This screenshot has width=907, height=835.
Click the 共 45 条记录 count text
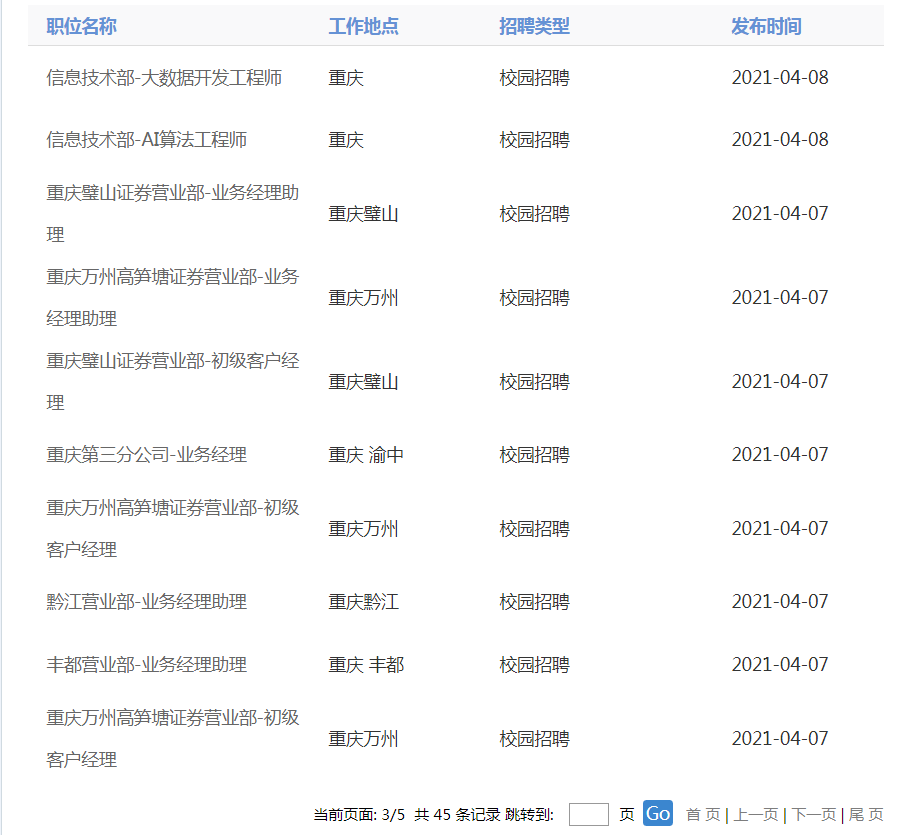(457, 815)
